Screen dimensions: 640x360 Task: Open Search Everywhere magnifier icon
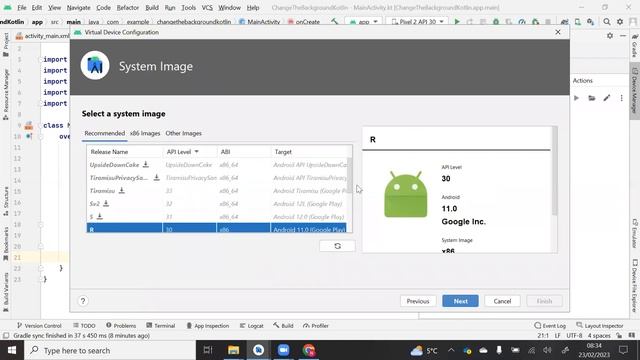607,22
